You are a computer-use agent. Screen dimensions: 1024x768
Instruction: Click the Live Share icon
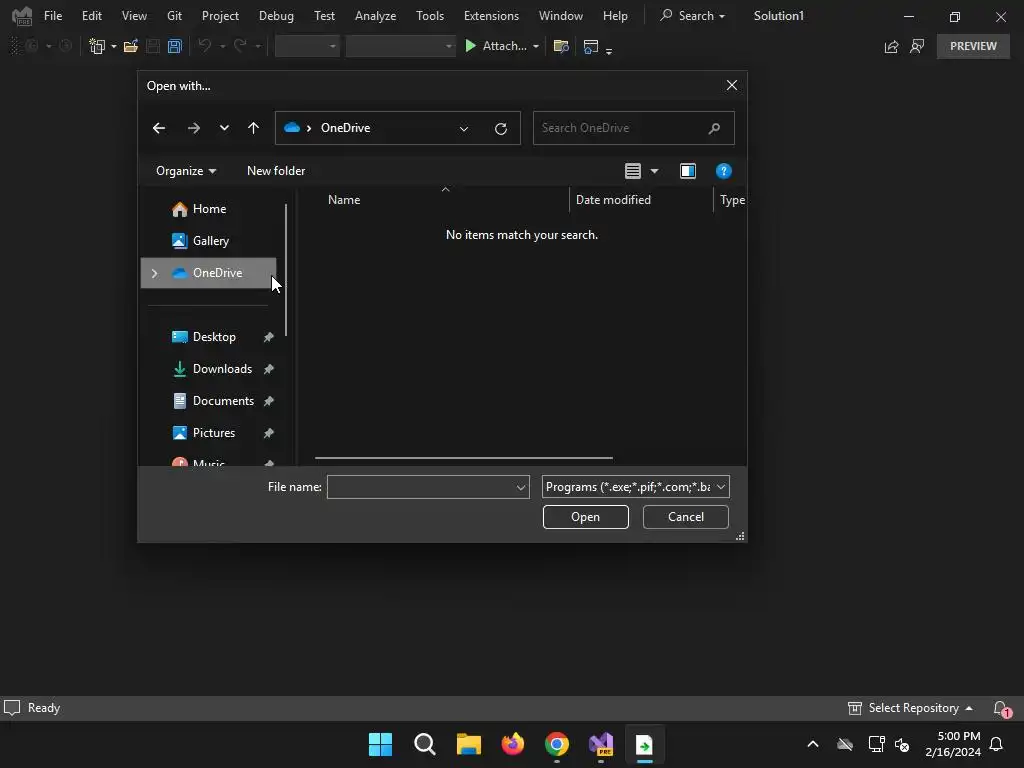click(x=891, y=46)
